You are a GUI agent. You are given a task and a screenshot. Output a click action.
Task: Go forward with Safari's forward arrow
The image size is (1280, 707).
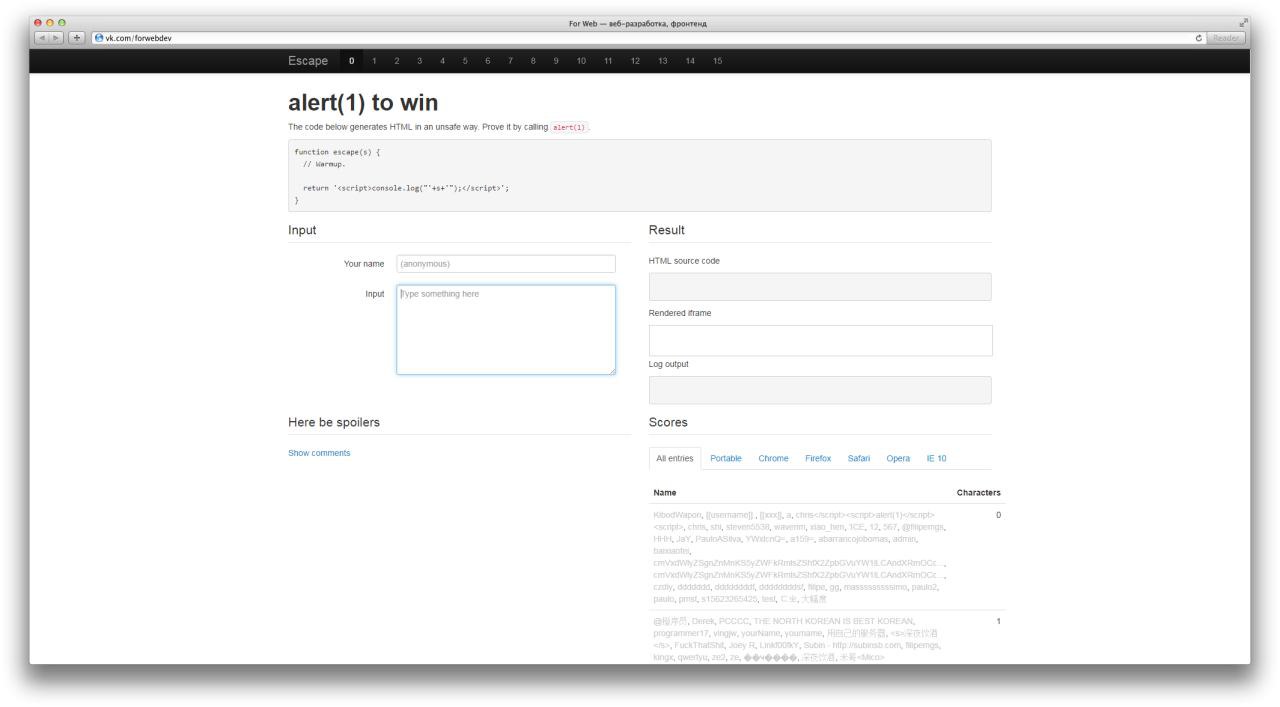(x=58, y=38)
